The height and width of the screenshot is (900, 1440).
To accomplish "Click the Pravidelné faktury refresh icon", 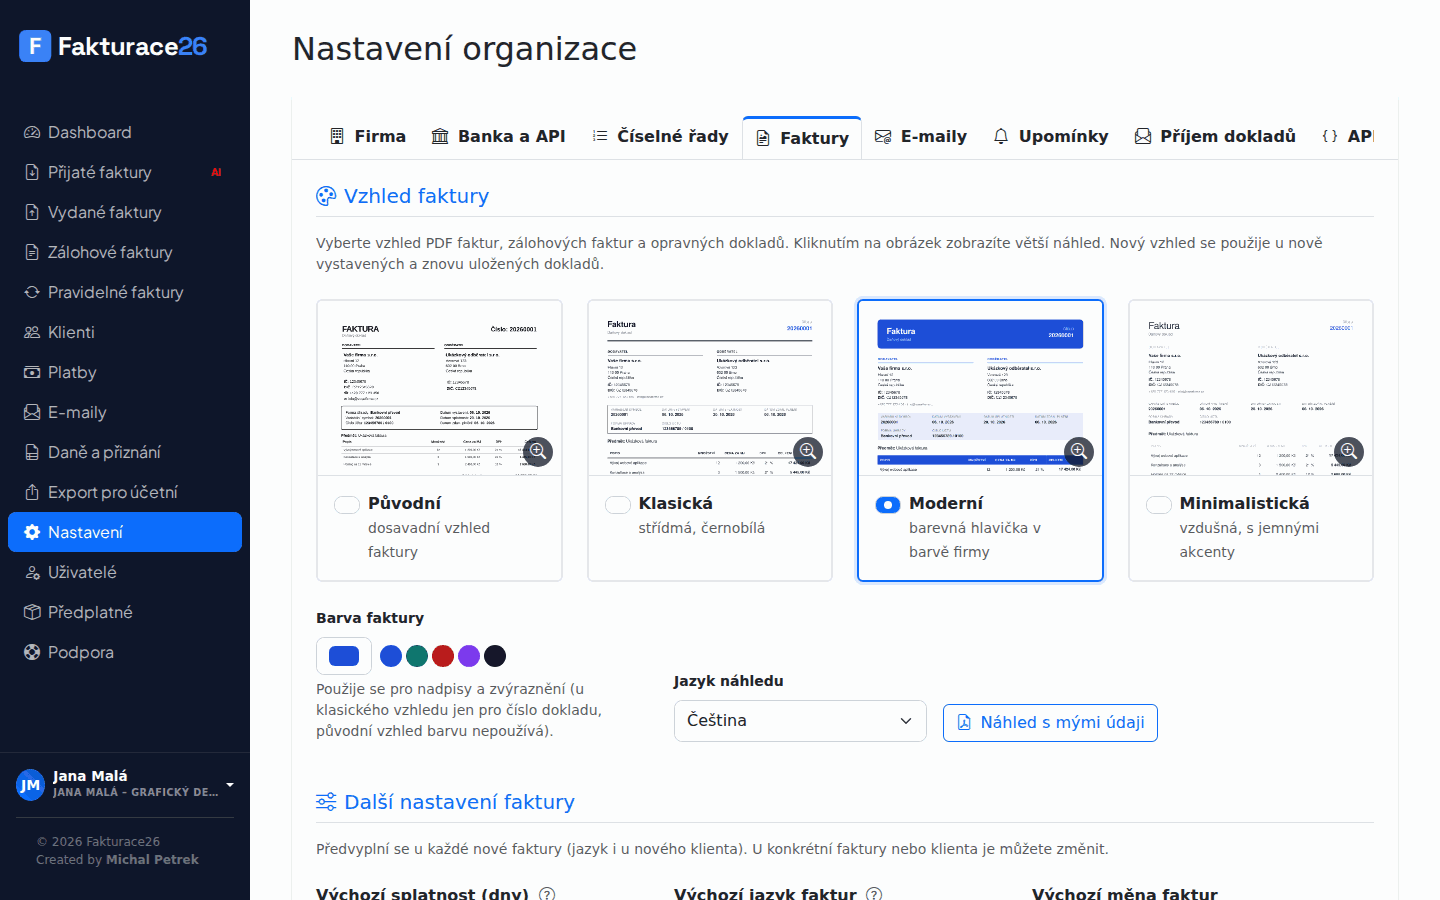I will coord(32,292).
